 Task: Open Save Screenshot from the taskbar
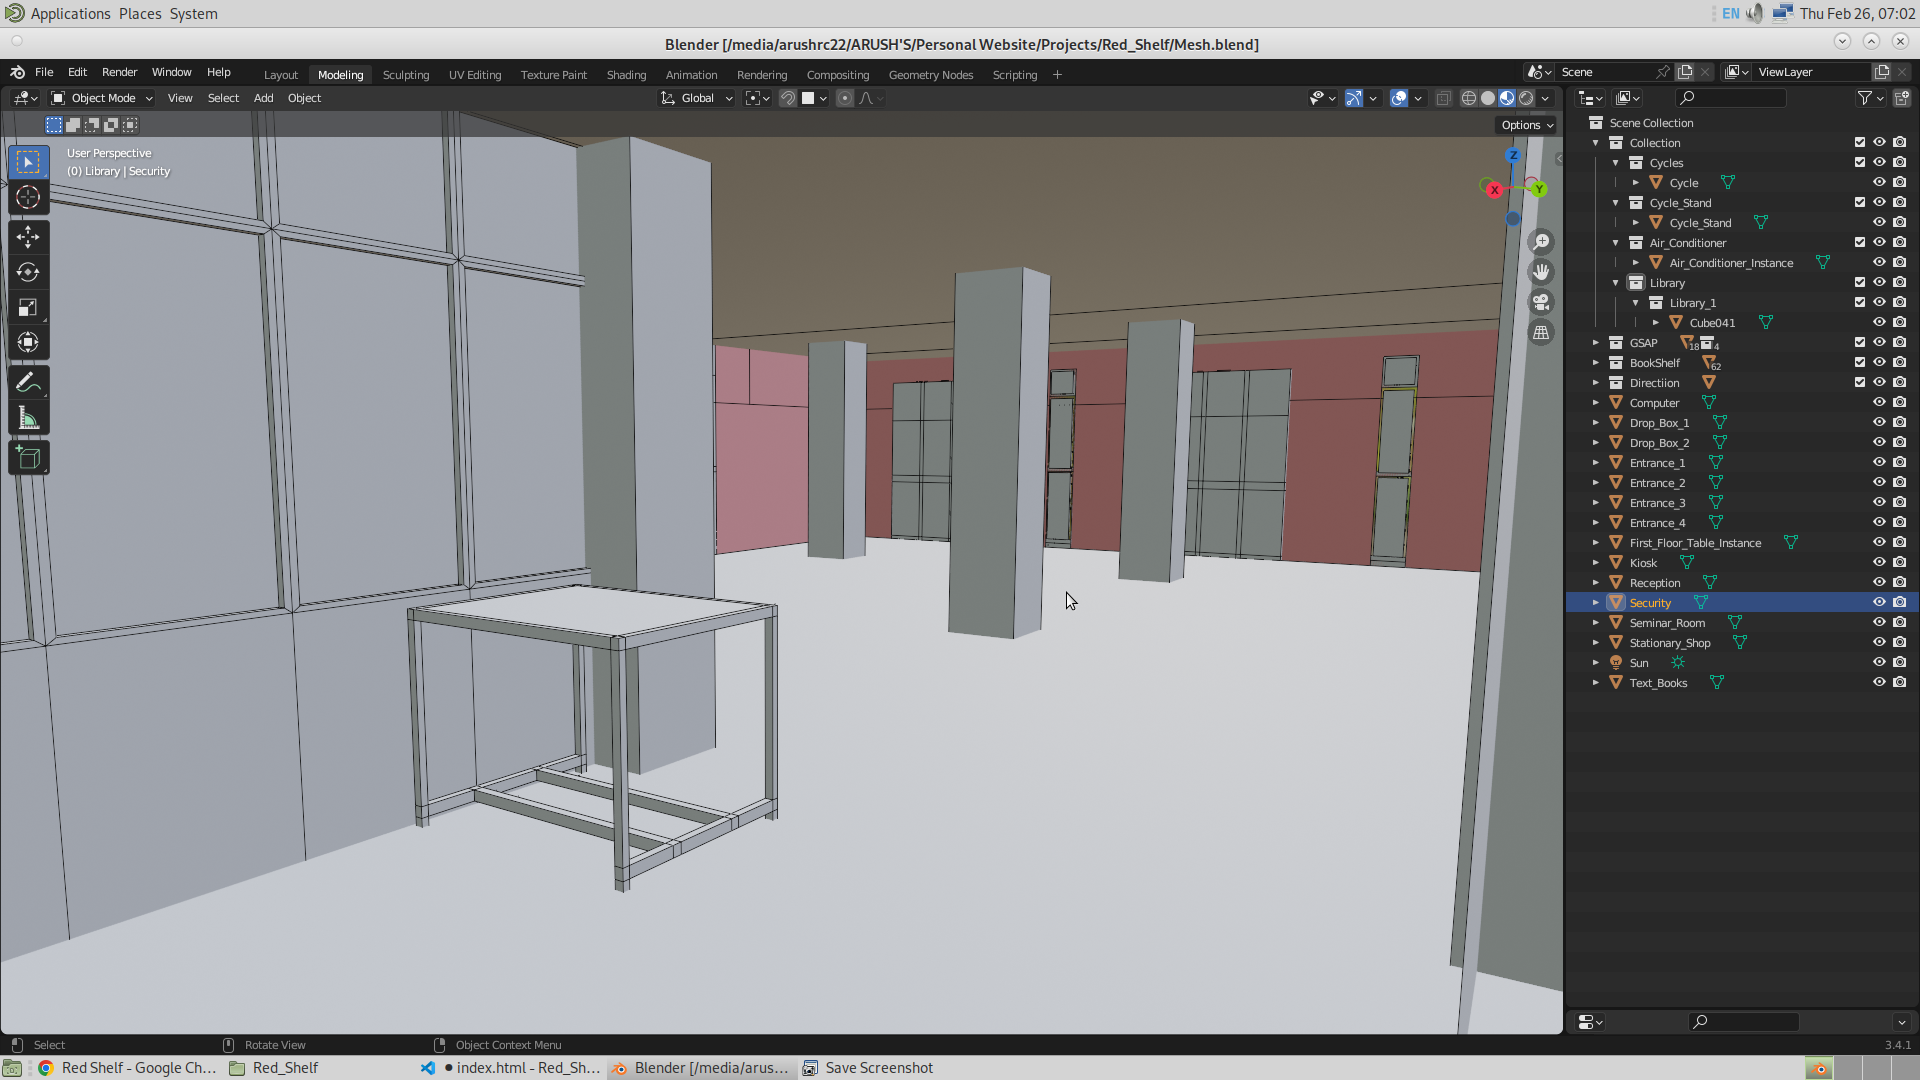tap(867, 1067)
